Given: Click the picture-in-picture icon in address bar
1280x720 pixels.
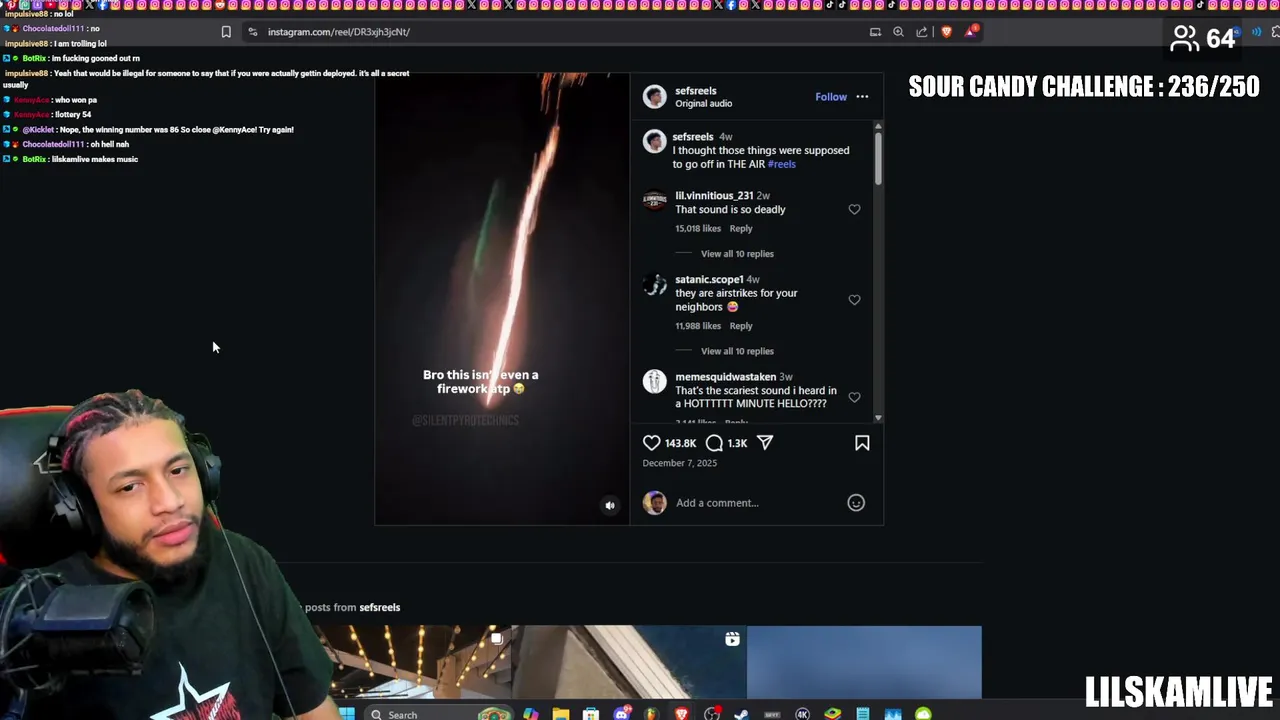Looking at the screenshot, I should (x=875, y=32).
